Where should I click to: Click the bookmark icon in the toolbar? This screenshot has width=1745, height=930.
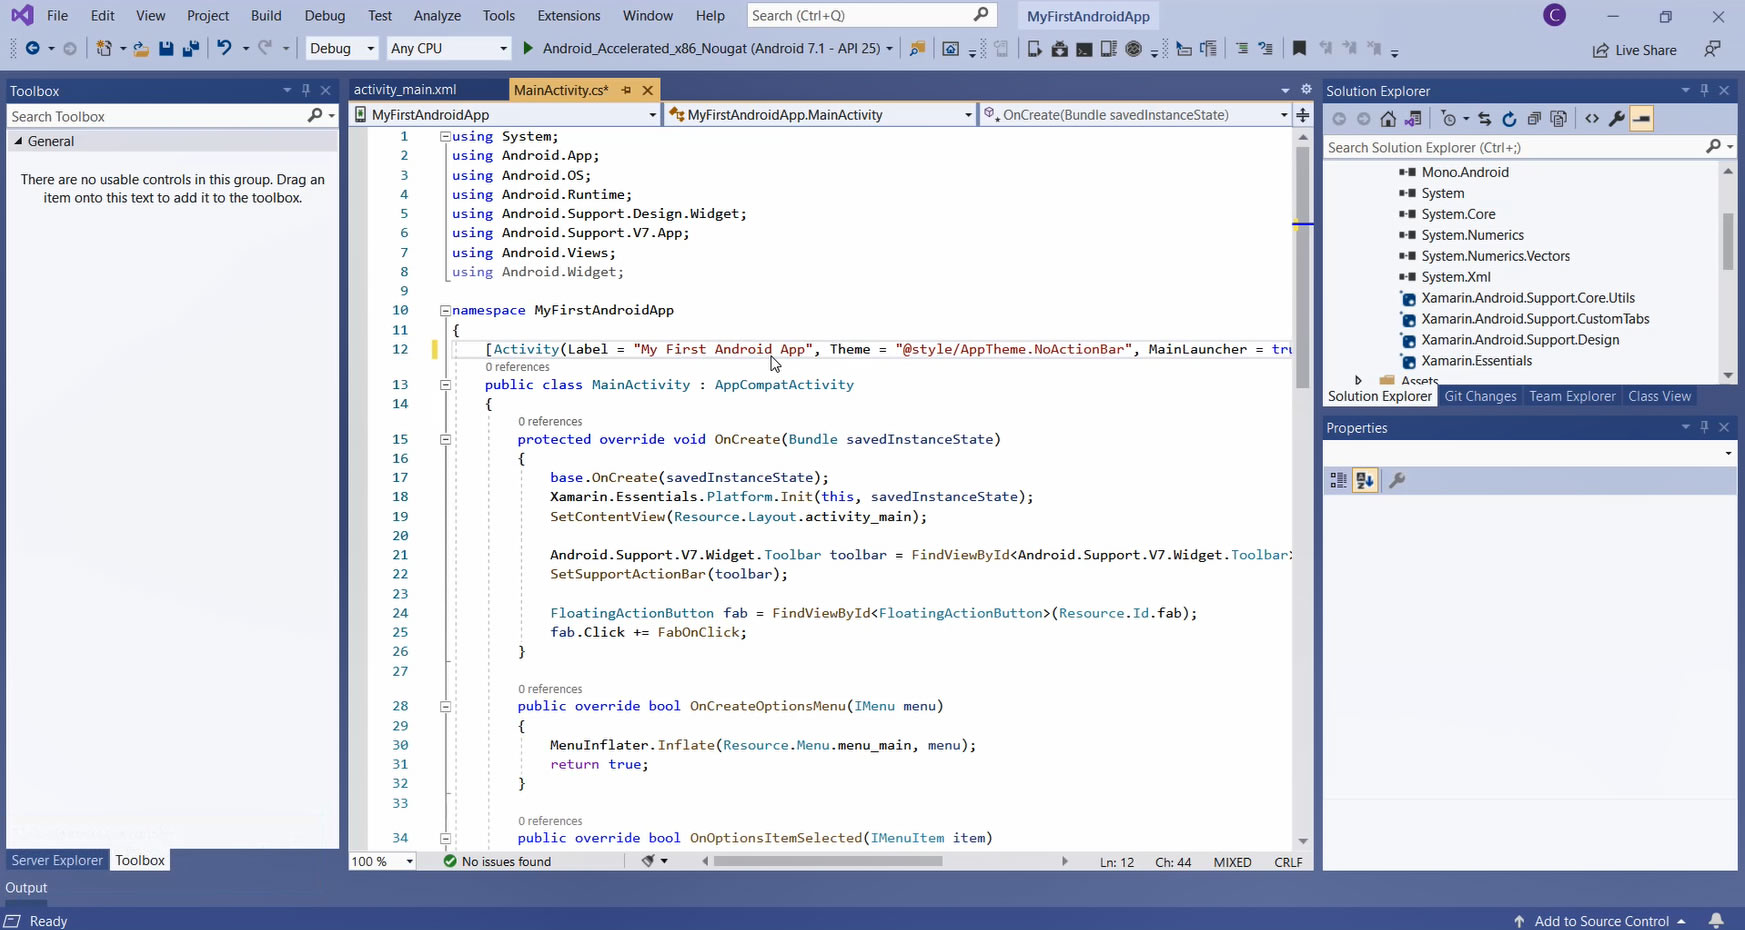1299,48
